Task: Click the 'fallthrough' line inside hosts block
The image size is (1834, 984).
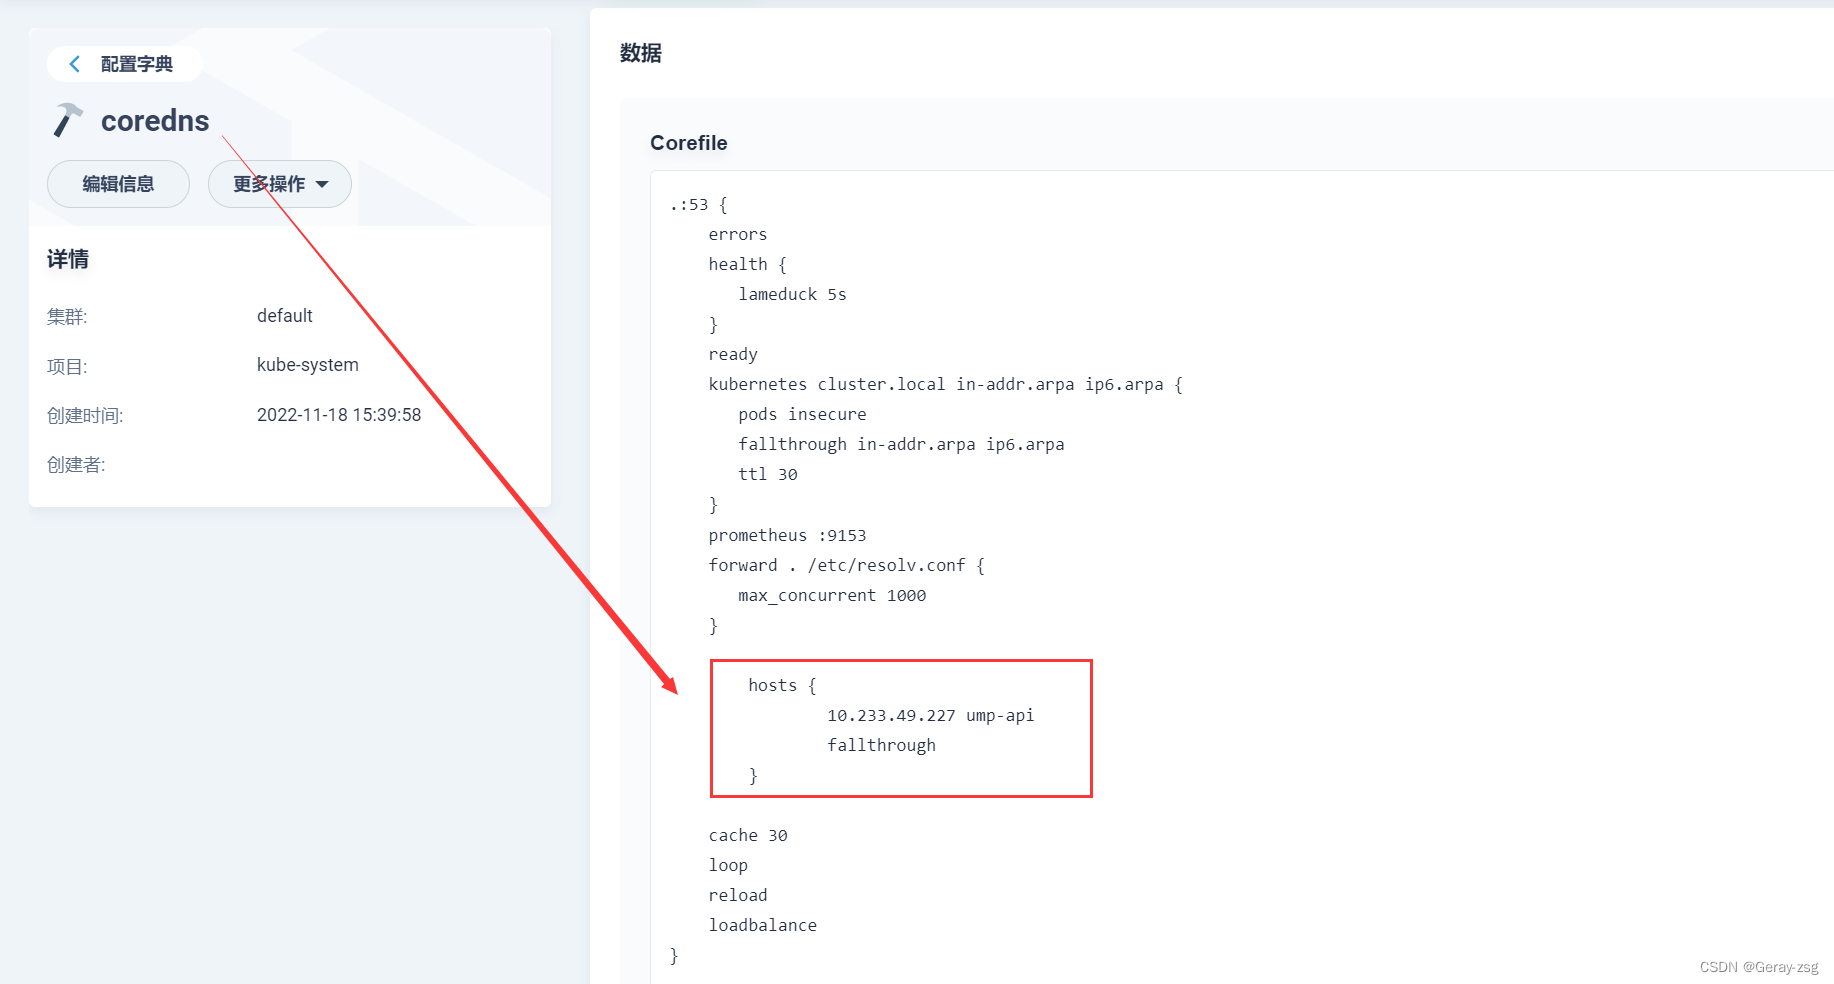Action: point(881,746)
